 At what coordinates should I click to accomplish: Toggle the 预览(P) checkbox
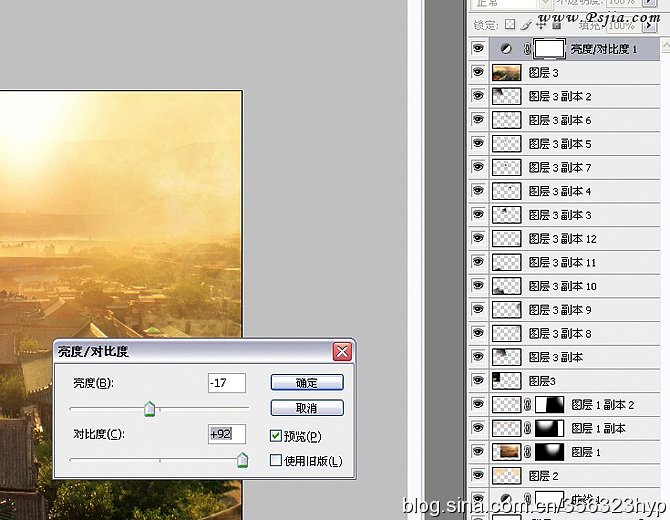pos(276,436)
